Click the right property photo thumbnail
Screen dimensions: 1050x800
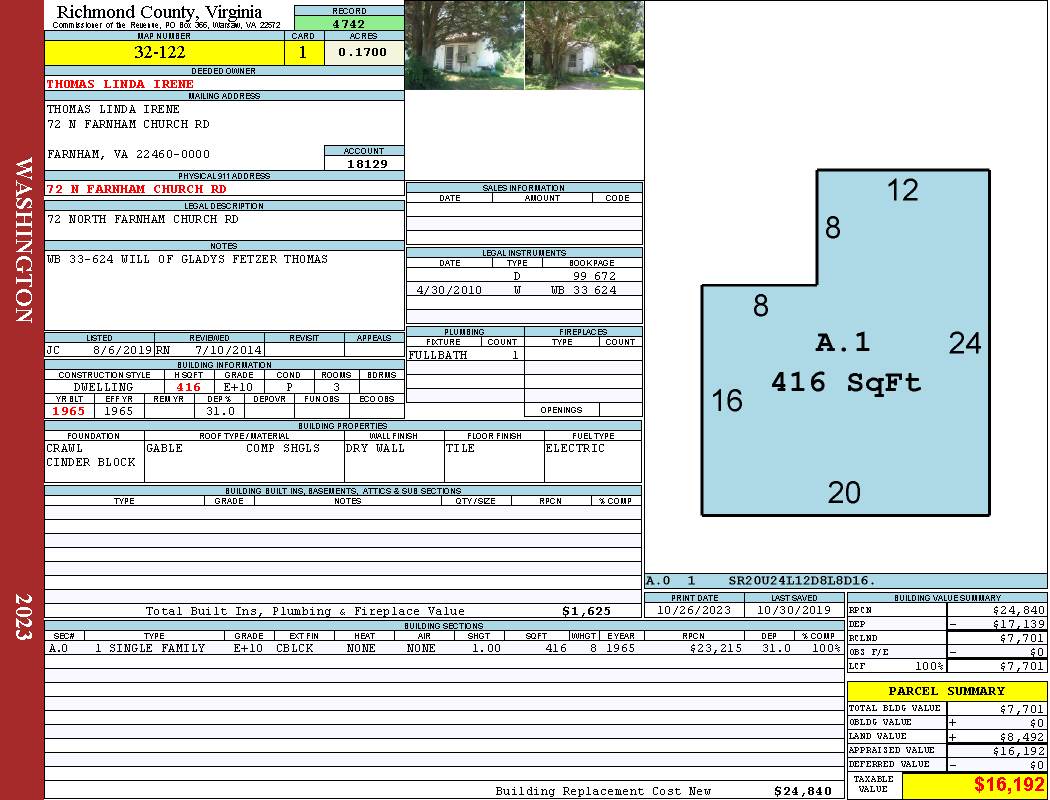coord(584,45)
